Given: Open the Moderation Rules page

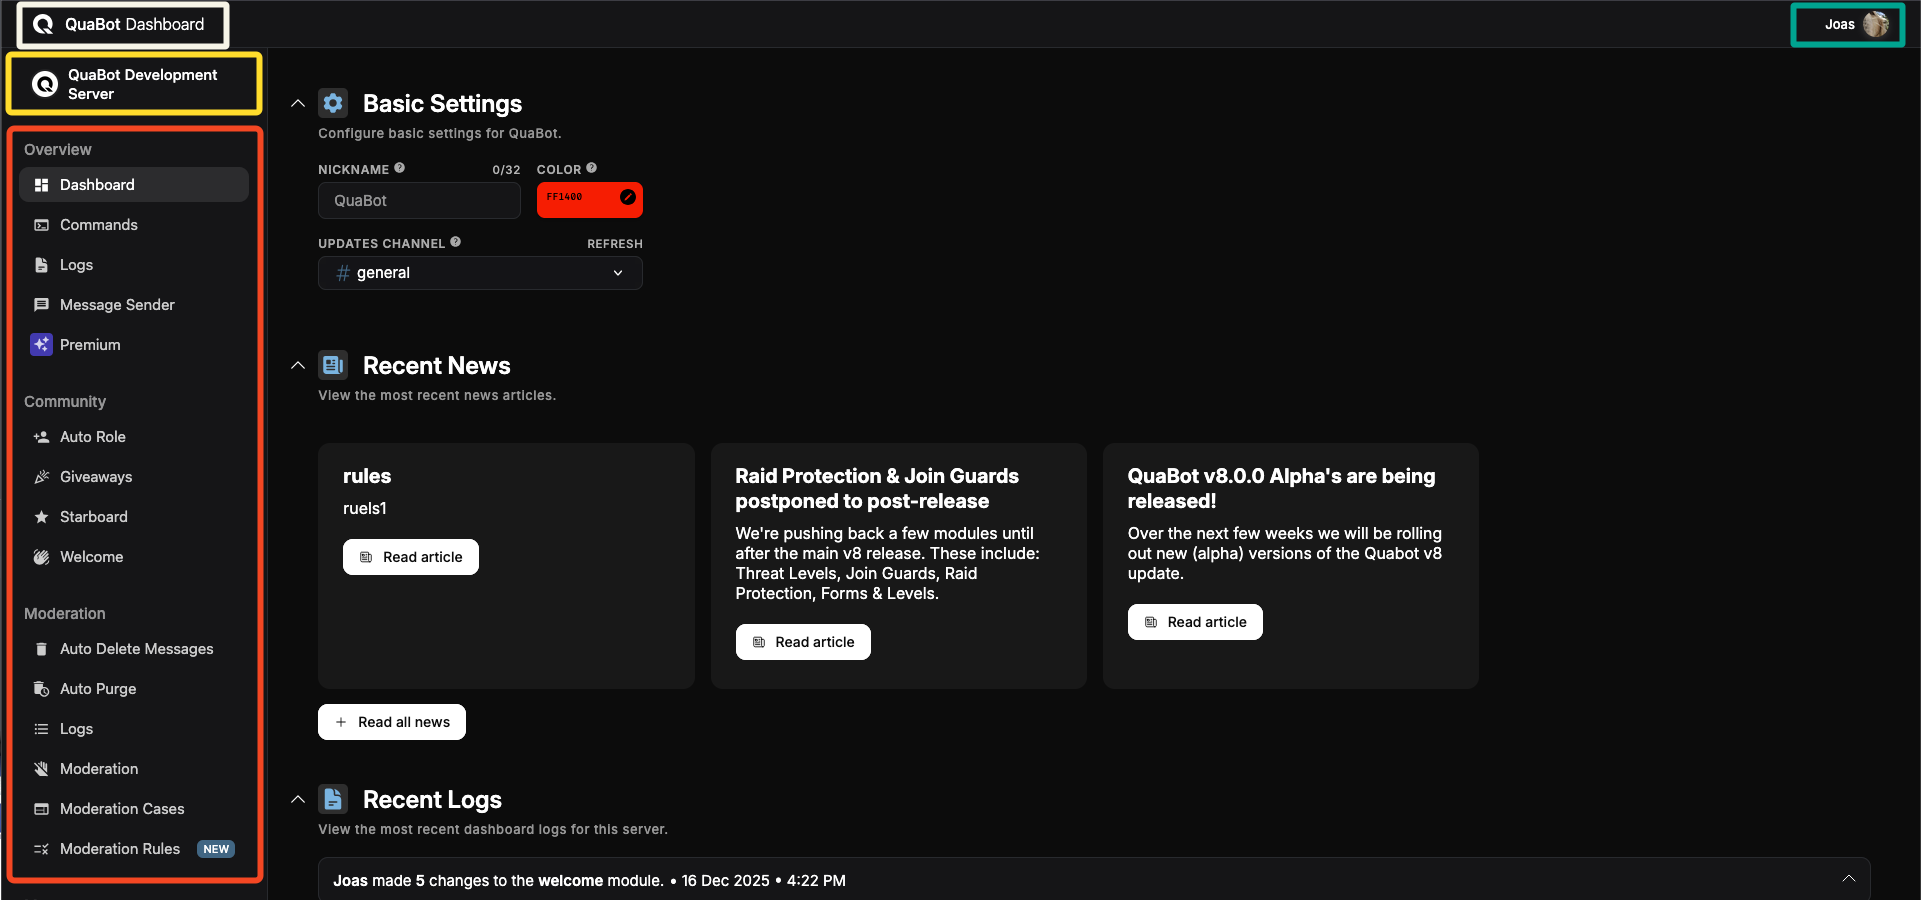Looking at the screenshot, I should [134, 849].
